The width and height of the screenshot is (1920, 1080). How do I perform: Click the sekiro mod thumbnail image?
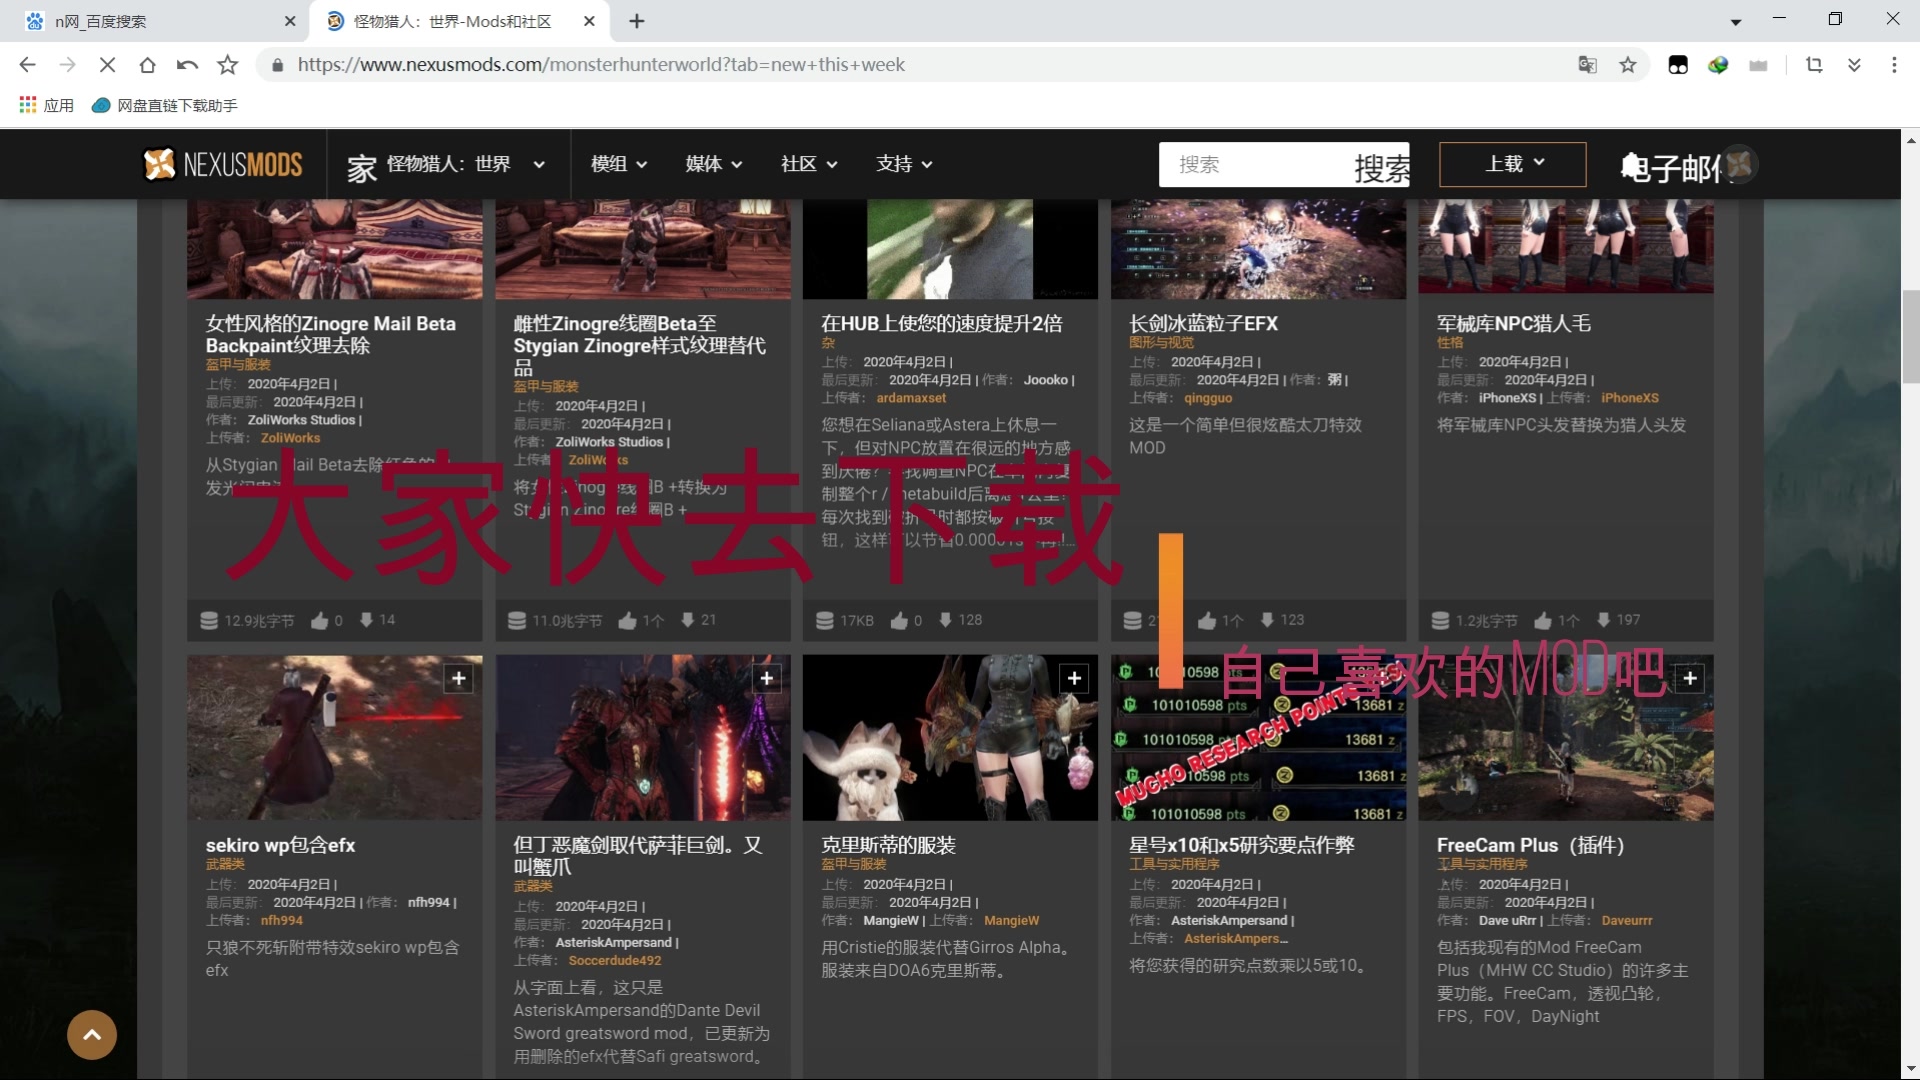coord(334,738)
